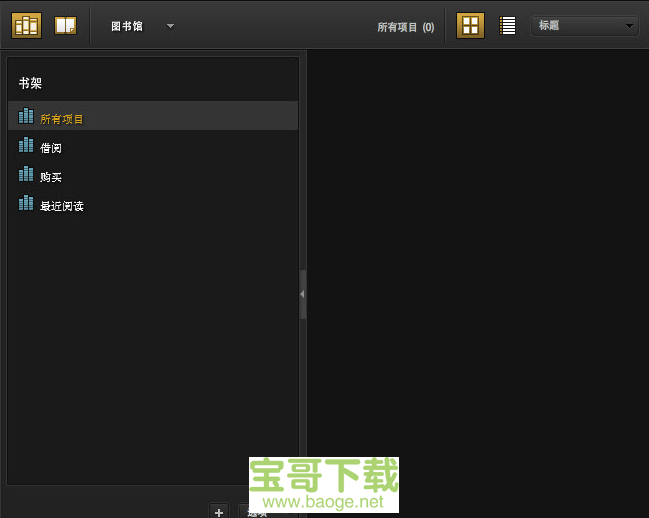Select the 借阅 bookshelf

coord(51,148)
